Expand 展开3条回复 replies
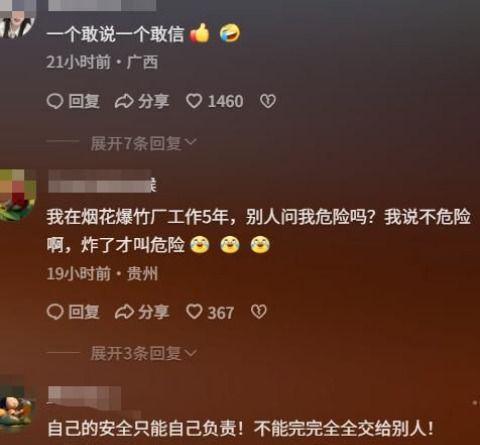480x445 pixels. (144, 353)
